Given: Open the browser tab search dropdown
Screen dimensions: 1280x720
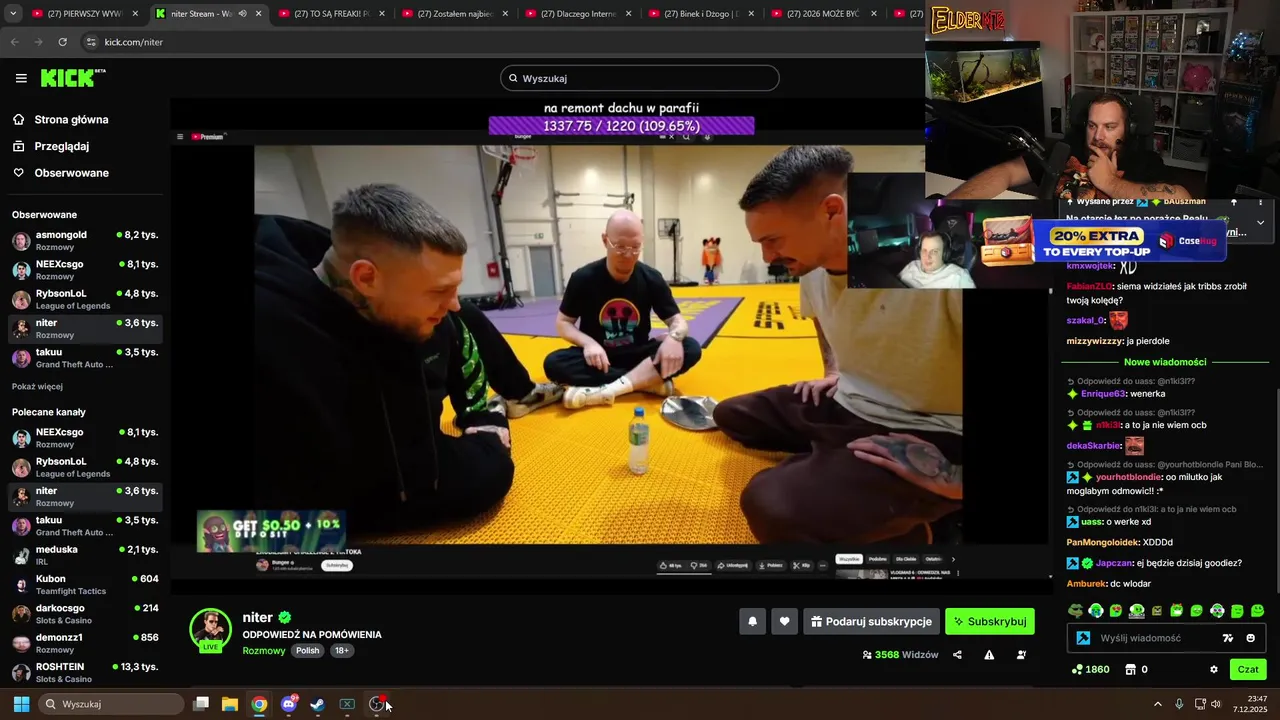Looking at the screenshot, I should [14, 14].
